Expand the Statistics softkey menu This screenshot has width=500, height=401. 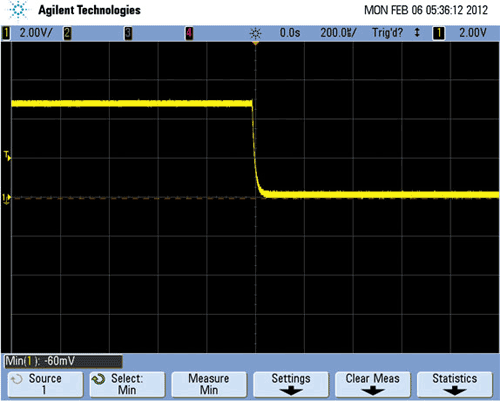(x=455, y=384)
